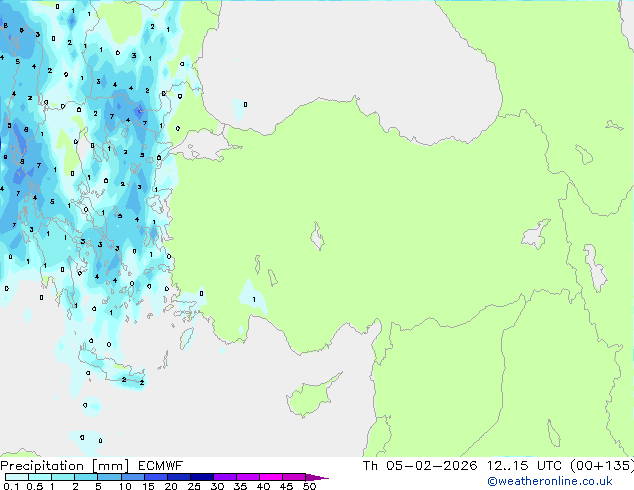Pick the 40–45 mm magenta swatch
The height and width of the screenshot is (490, 634).
click(x=271, y=477)
